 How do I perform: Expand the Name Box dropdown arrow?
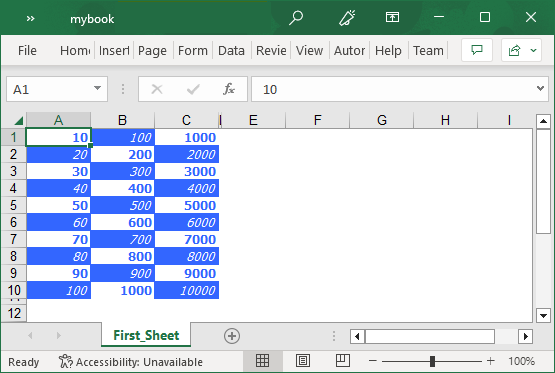pyautogui.click(x=97, y=88)
